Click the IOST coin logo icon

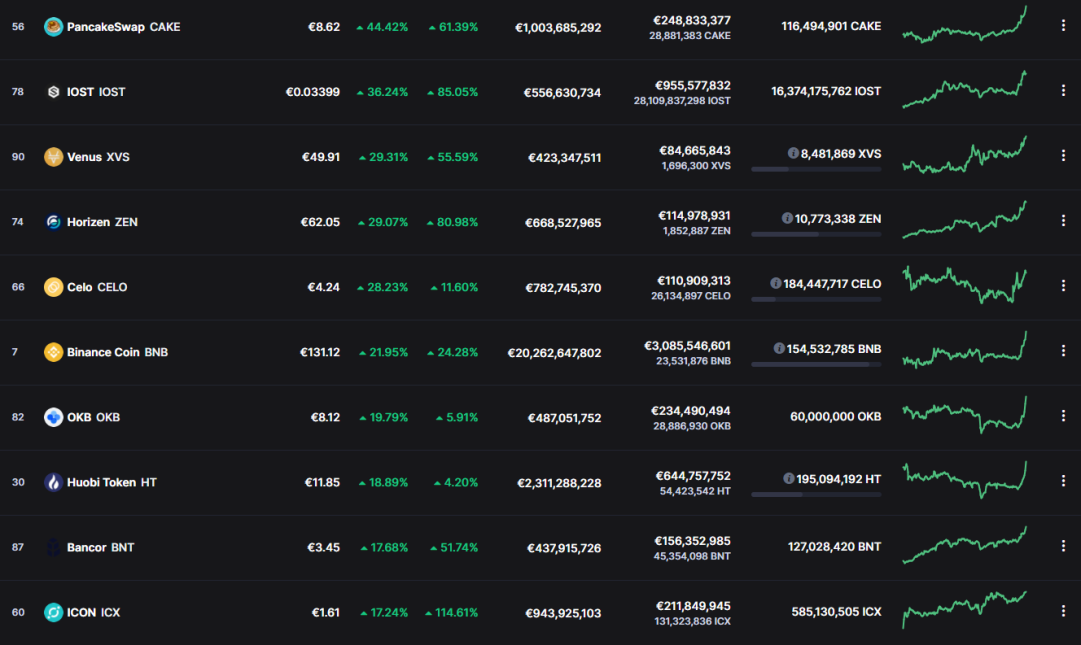[x=53, y=92]
